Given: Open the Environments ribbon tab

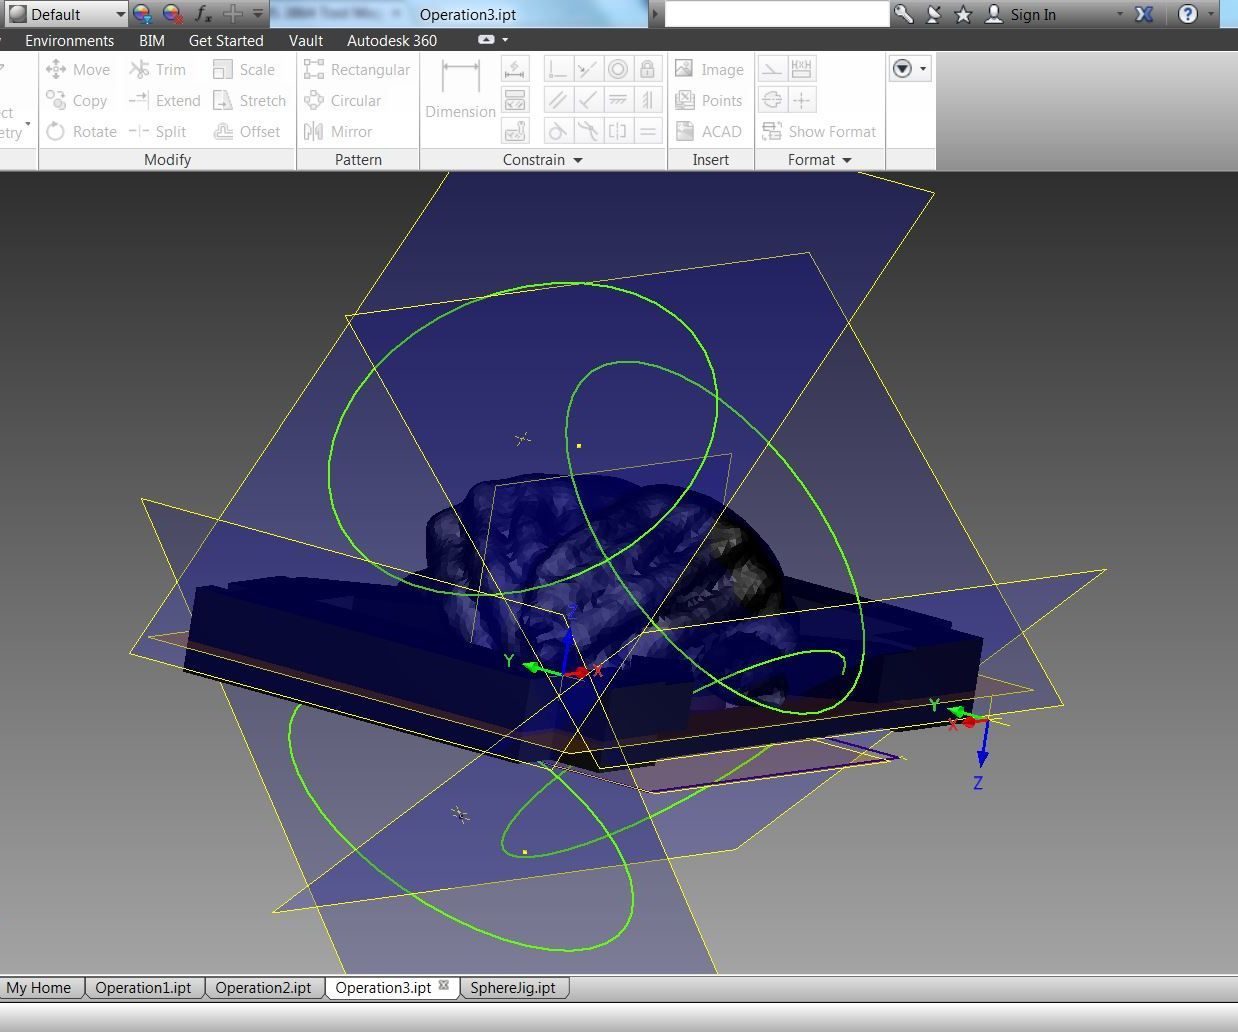Looking at the screenshot, I should point(69,40).
